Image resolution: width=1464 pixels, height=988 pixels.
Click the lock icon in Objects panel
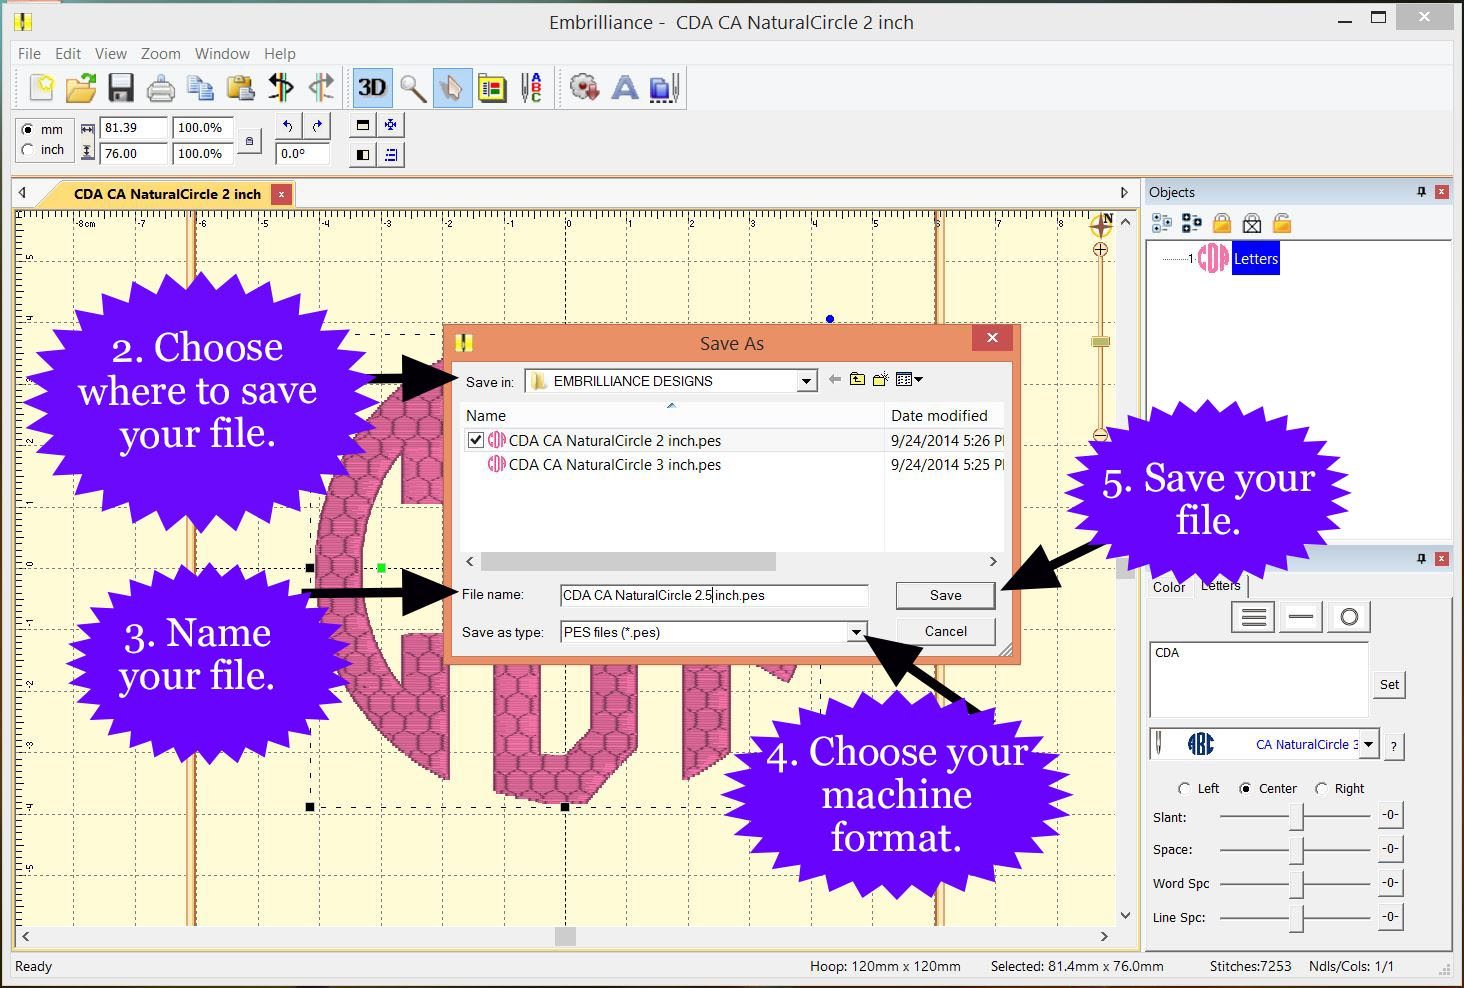point(1222,223)
